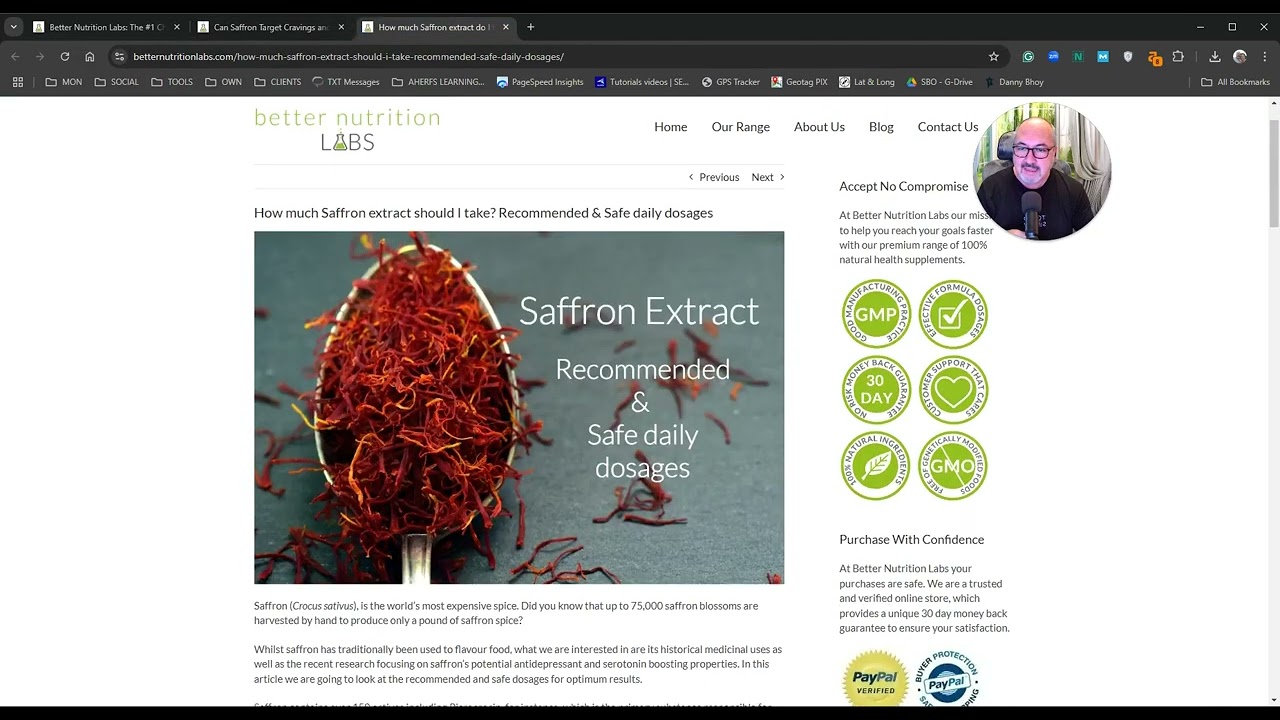Open CLIENTS bookmarks folder
Image resolution: width=1280 pixels, height=720 pixels.
point(278,82)
